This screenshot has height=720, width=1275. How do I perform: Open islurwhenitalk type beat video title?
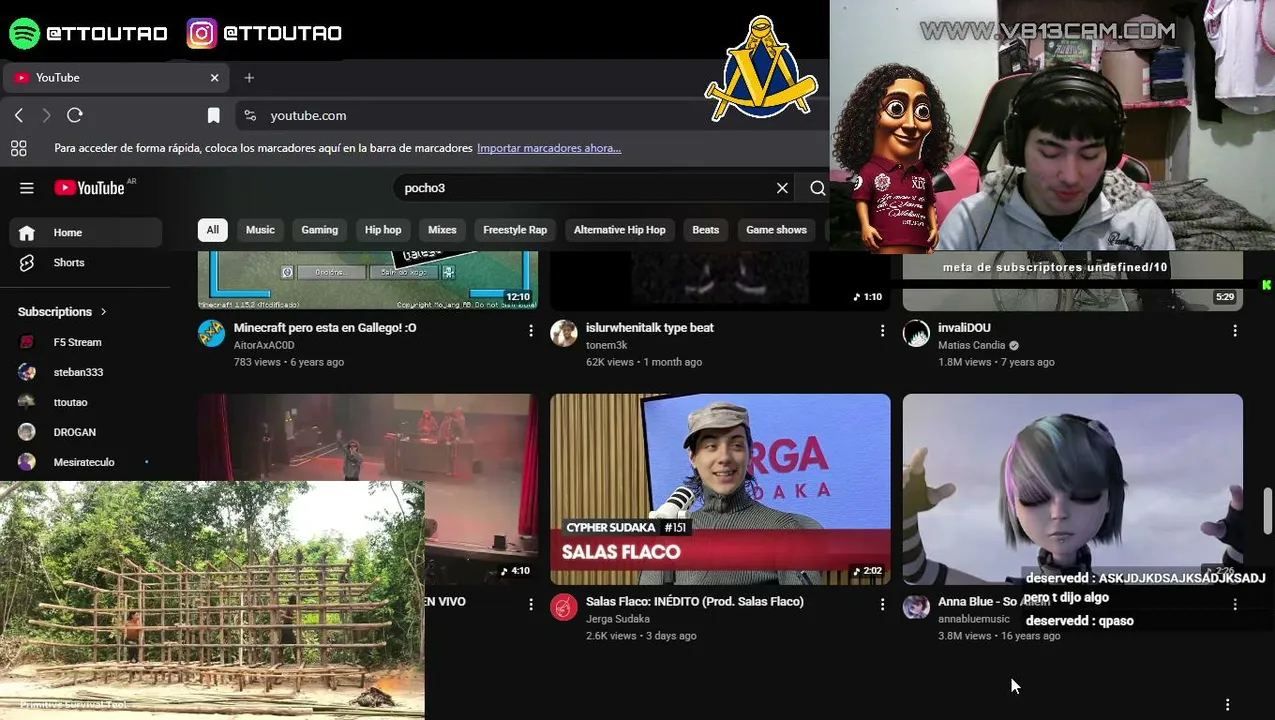coord(650,328)
